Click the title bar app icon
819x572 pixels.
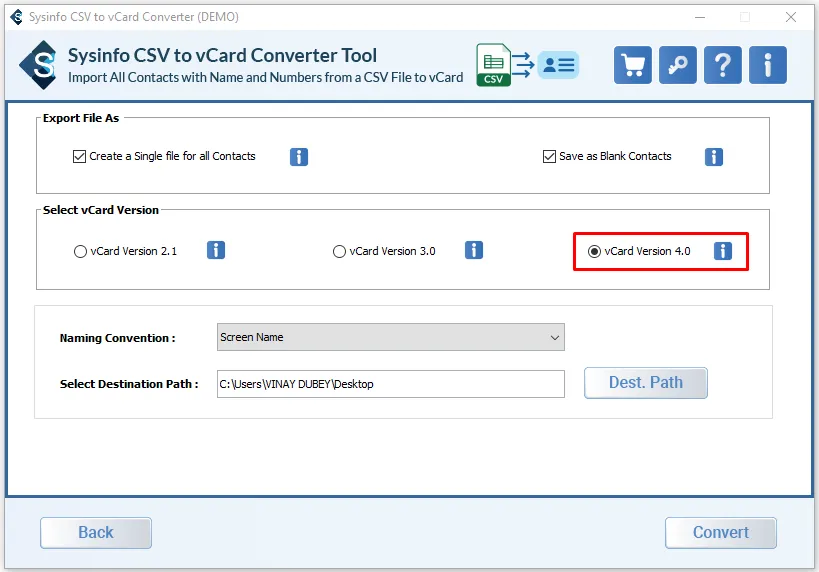click(x=17, y=17)
